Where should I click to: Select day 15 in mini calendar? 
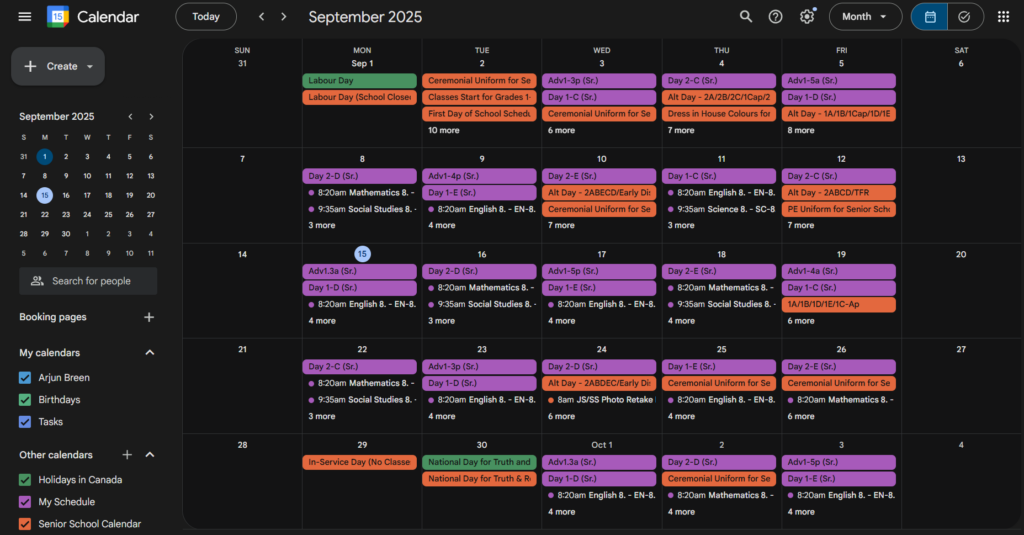44,195
